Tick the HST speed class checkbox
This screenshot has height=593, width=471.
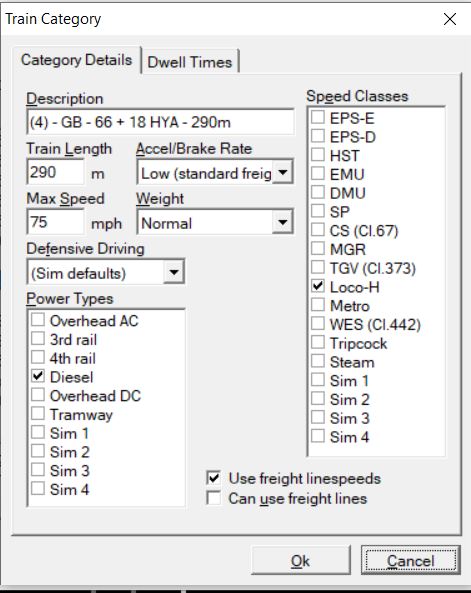[318, 155]
